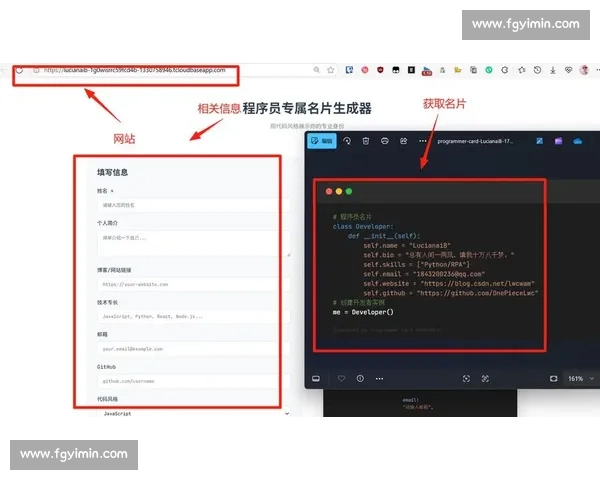Click the red close dot on code card
600x480 pixels.
click(329, 191)
